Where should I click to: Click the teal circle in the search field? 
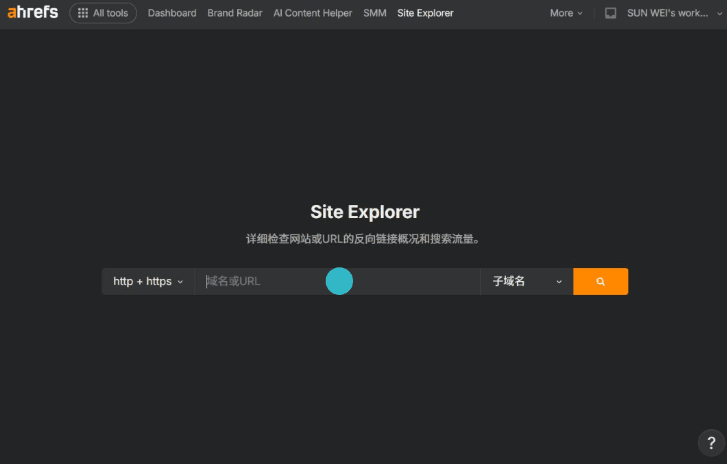click(x=340, y=282)
